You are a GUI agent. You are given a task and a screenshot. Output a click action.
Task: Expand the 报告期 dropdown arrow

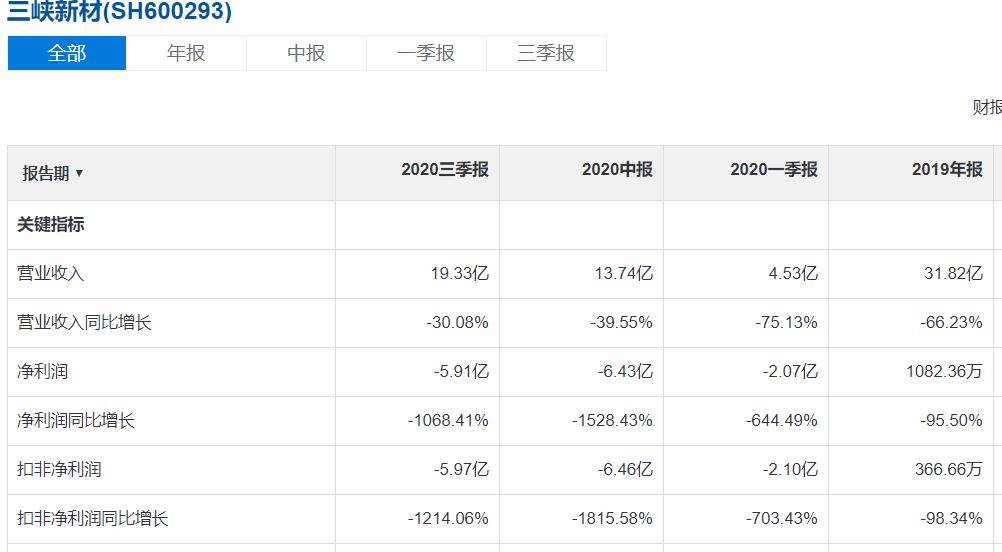click(x=79, y=173)
